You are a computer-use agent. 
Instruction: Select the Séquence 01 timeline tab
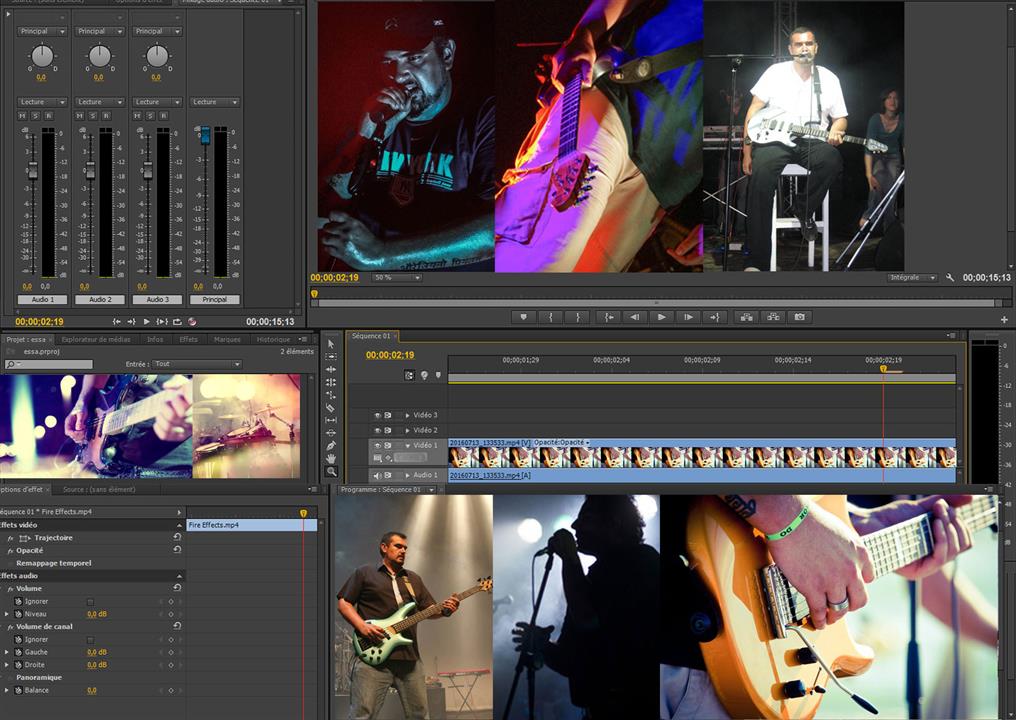click(371, 336)
